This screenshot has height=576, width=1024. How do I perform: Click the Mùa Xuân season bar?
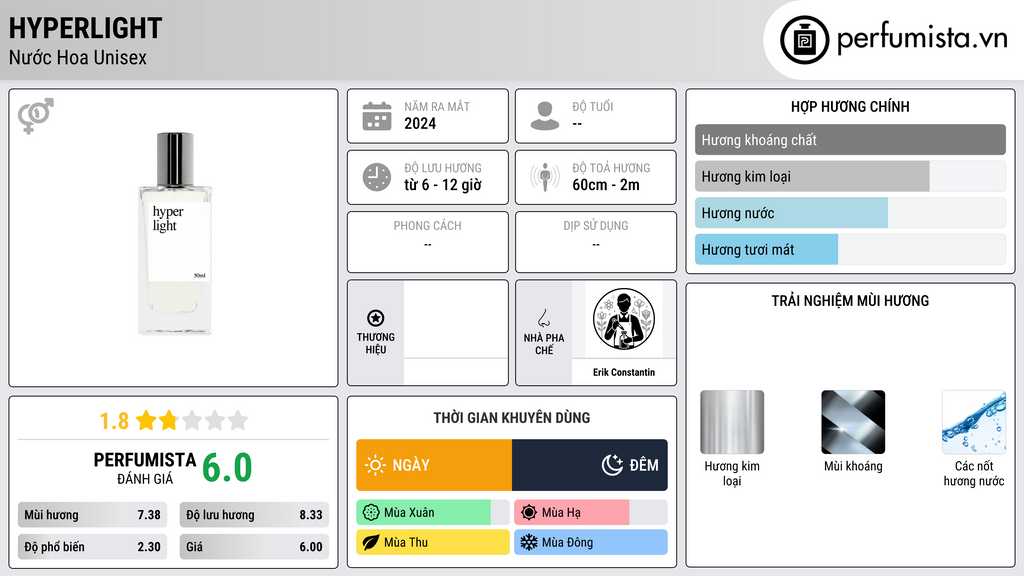(x=432, y=513)
